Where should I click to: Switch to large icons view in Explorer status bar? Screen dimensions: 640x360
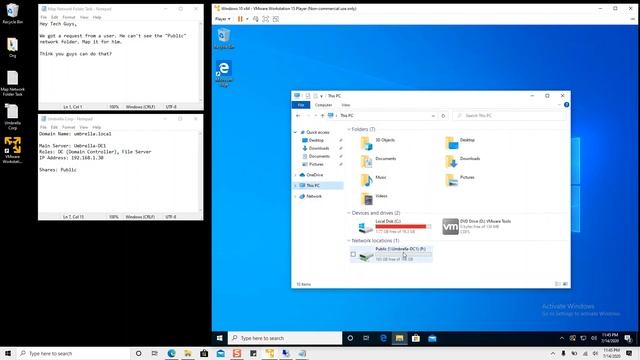(565, 284)
